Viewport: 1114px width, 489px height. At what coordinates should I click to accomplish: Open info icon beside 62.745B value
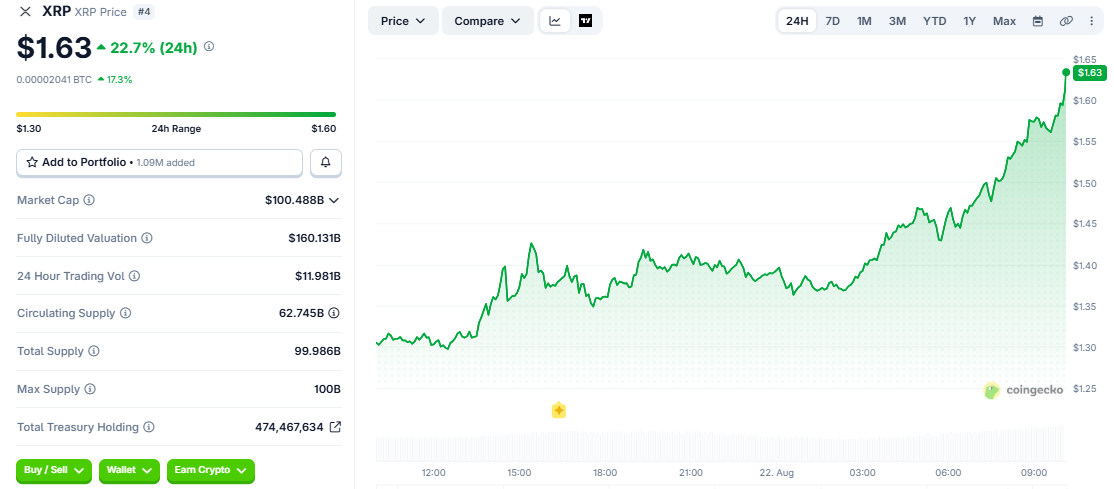(334, 313)
